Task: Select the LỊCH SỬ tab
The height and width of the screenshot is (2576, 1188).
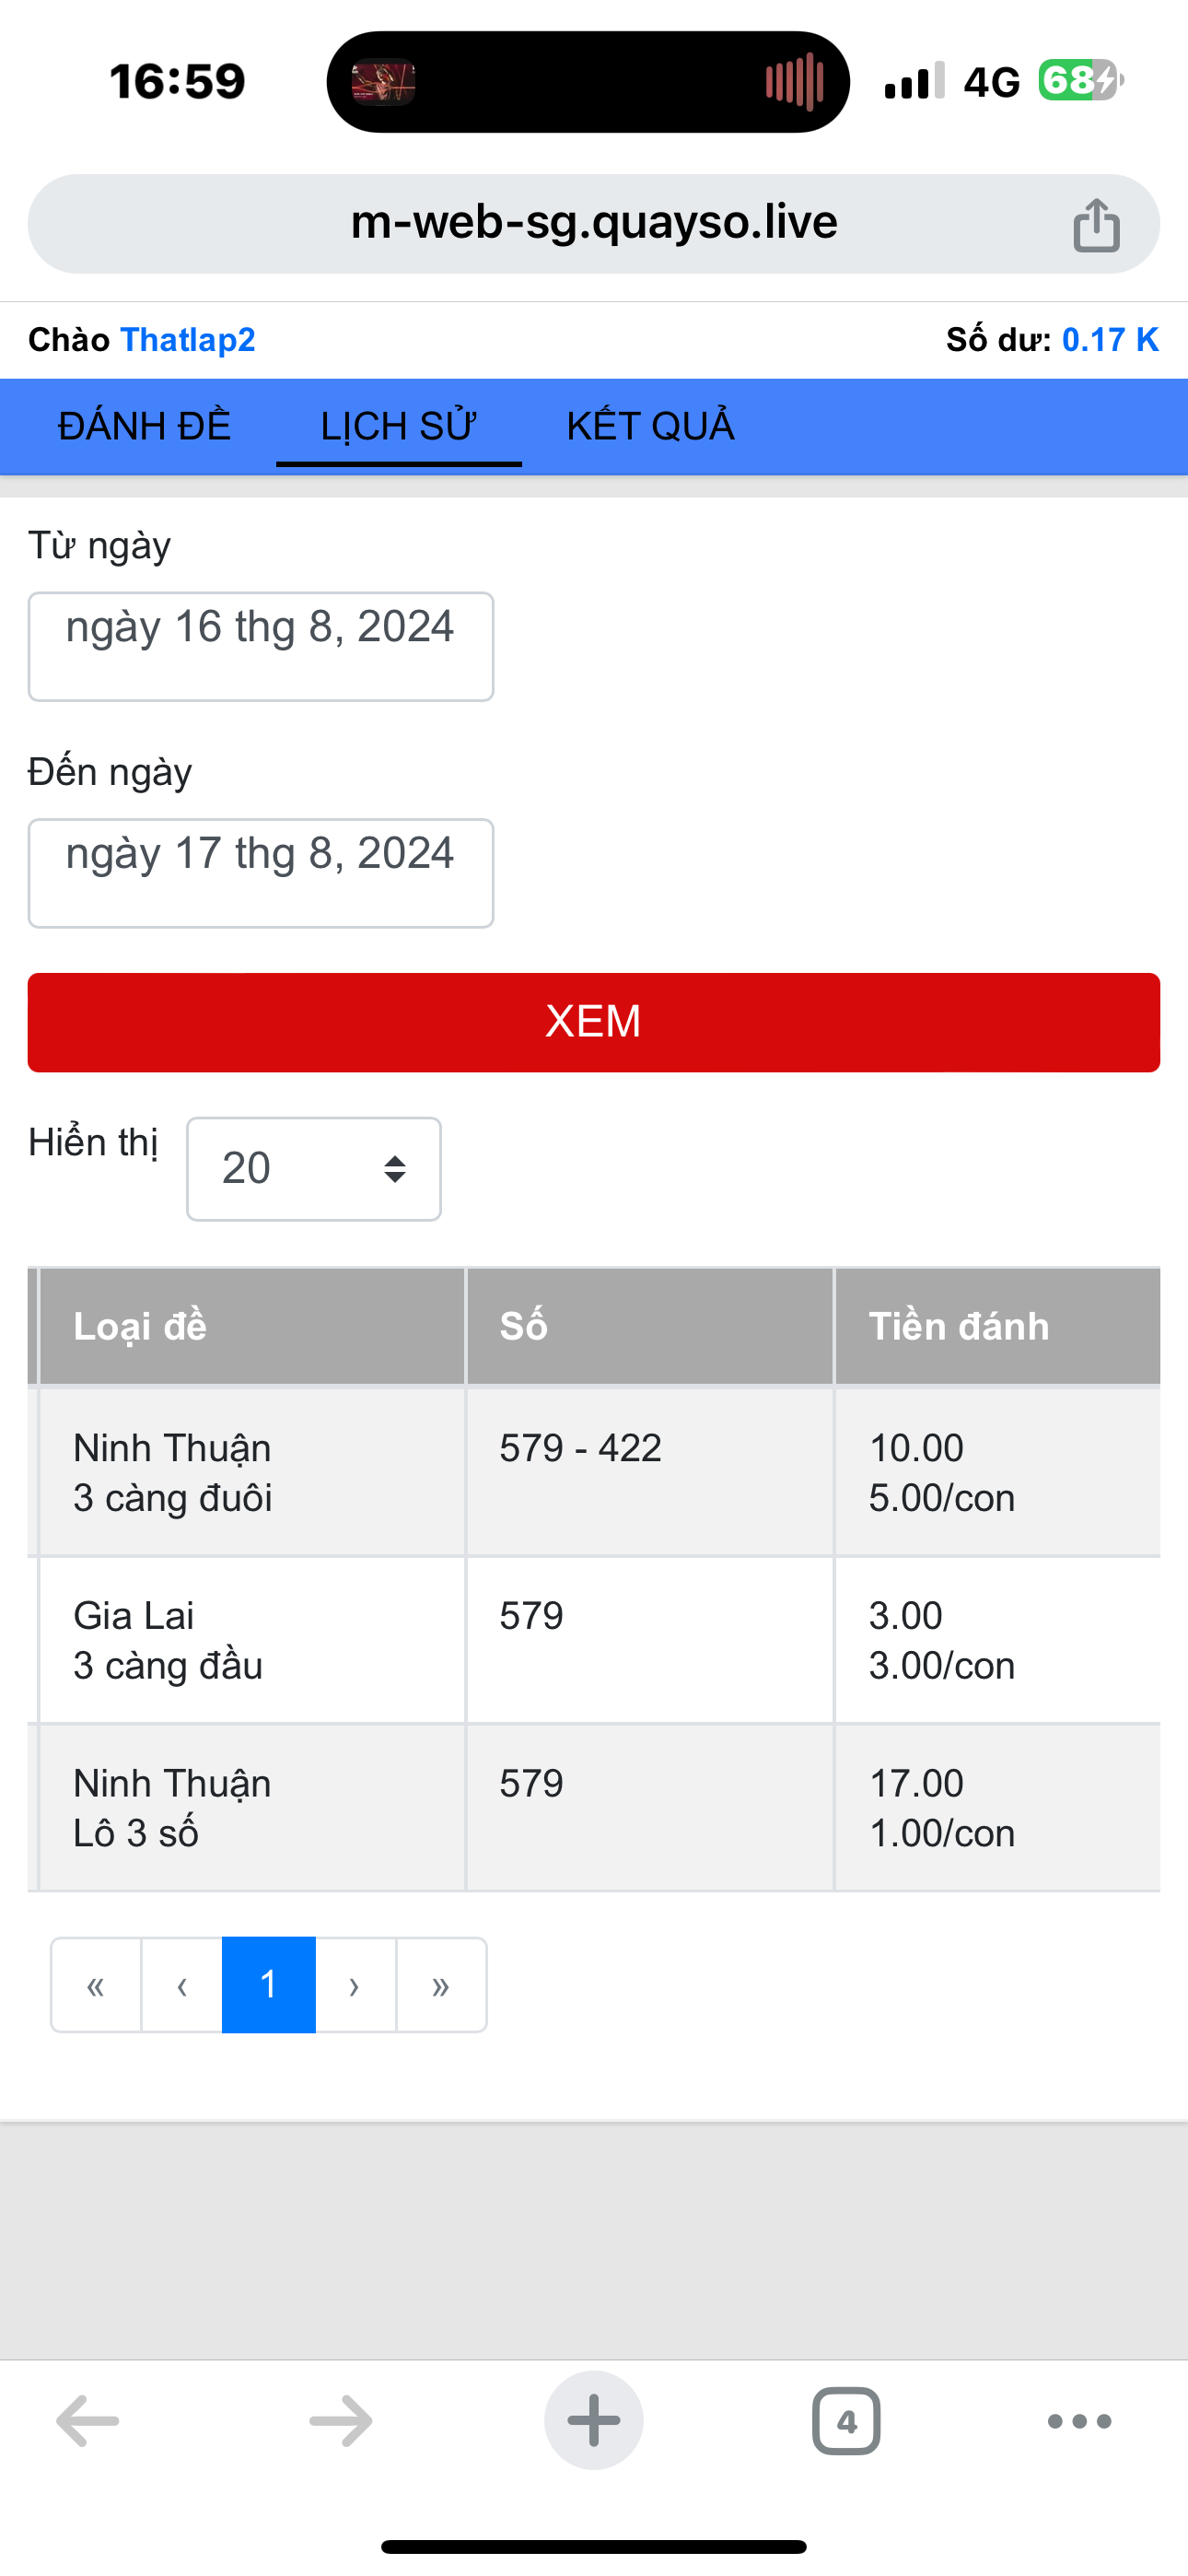Action: (398, 426)
